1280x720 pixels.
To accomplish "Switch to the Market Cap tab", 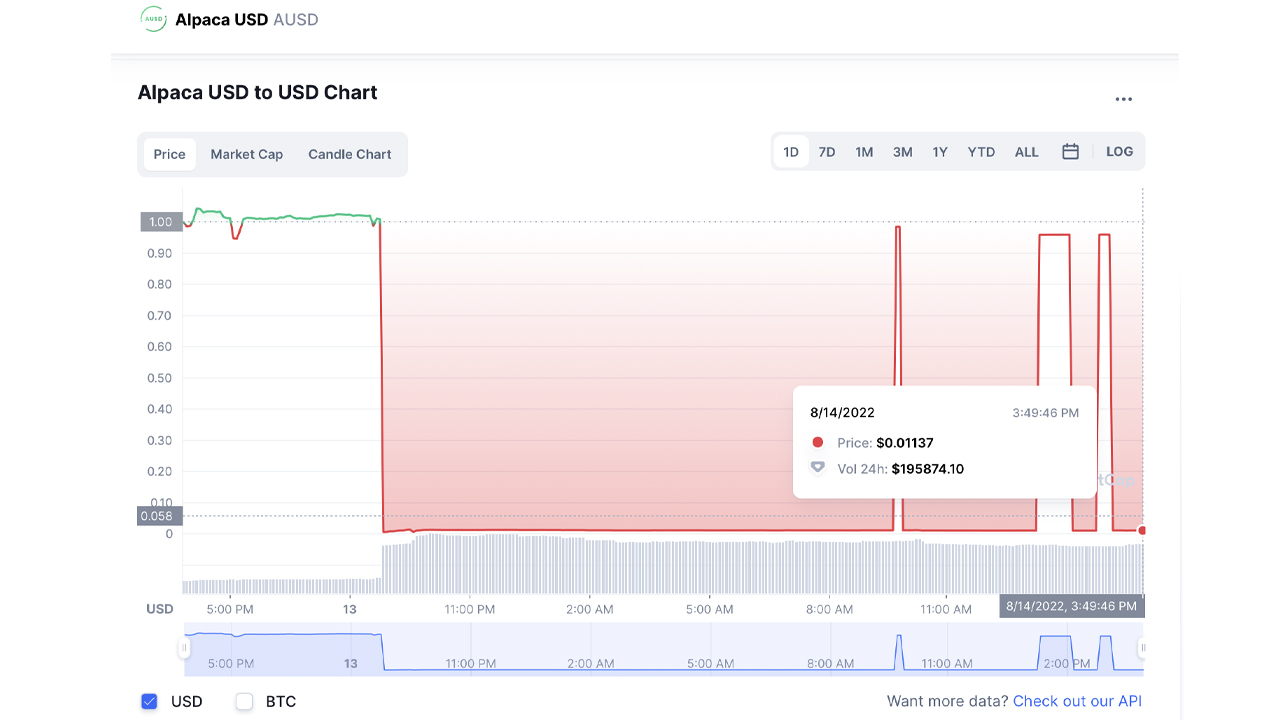I will (247, 154).
